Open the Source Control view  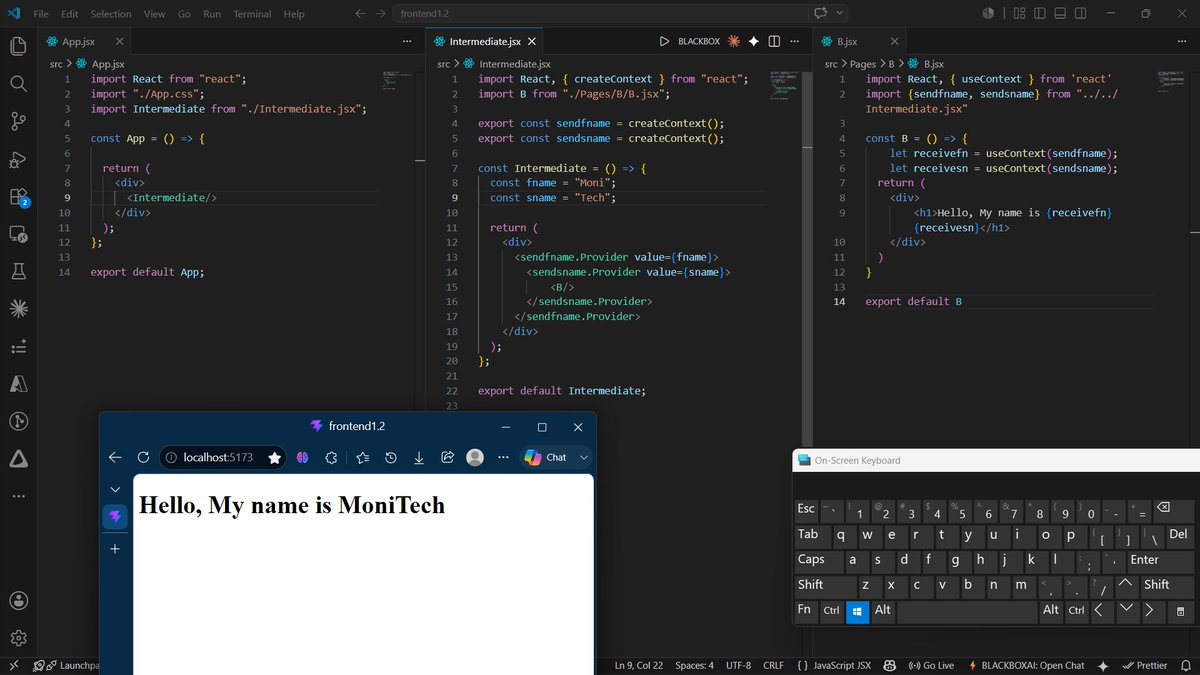[x=18, y=121]
